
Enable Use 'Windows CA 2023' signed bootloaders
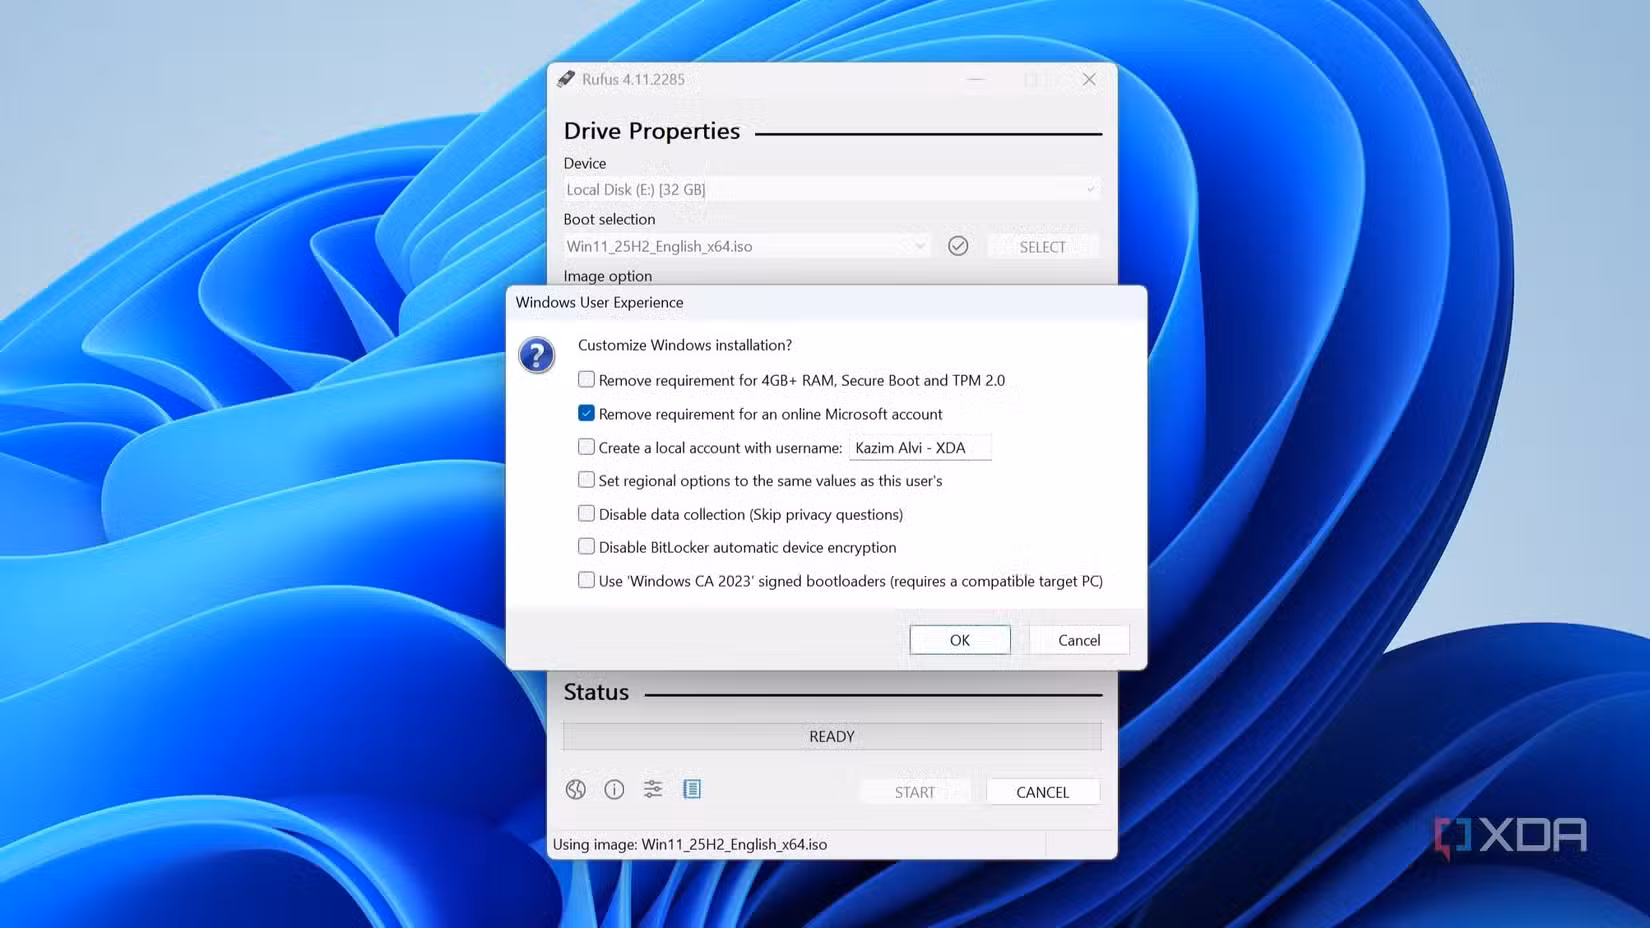click(586, 580)
